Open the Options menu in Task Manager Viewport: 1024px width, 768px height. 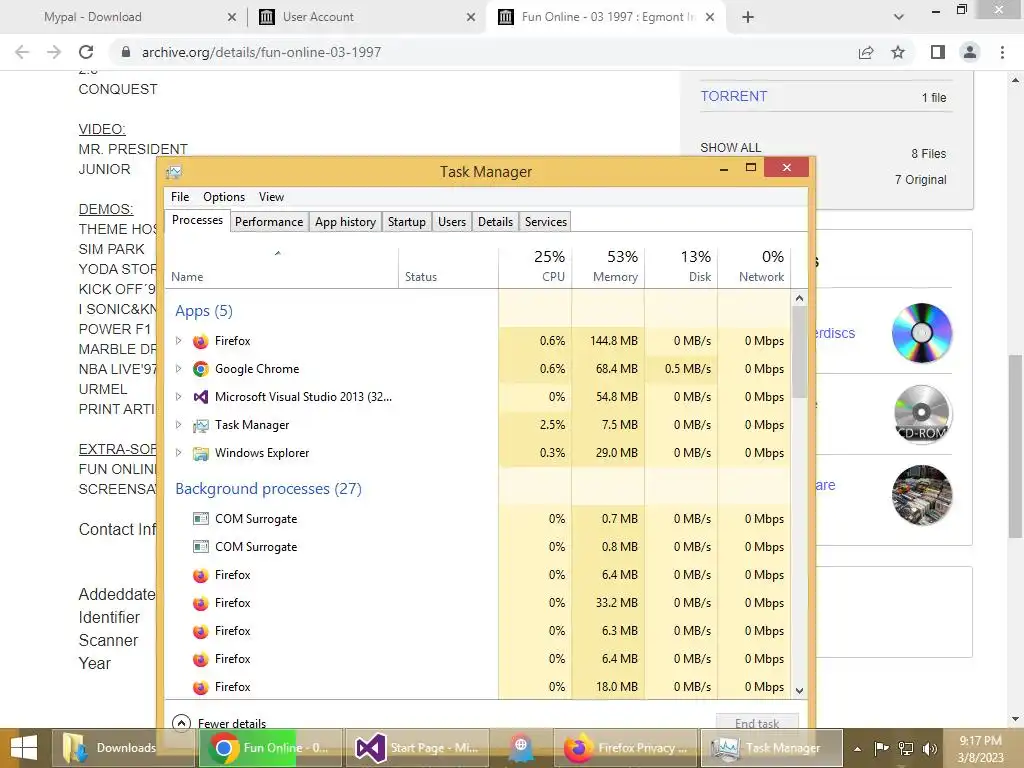[x=224, y=197]
